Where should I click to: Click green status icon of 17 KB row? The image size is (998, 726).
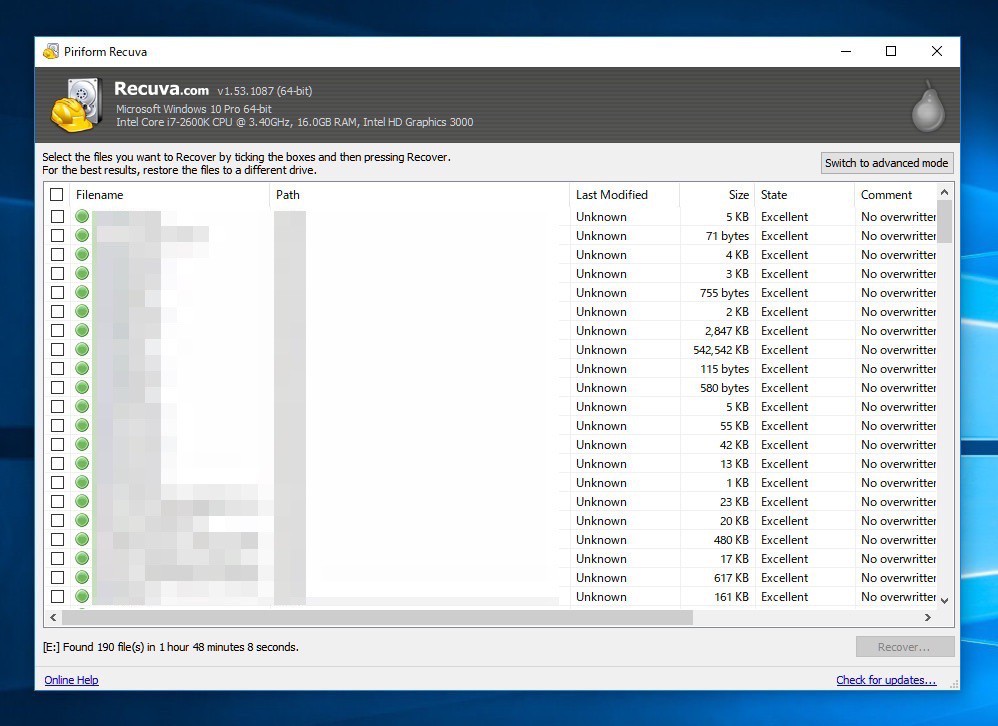pyautogui.click(x=81, y=558)
